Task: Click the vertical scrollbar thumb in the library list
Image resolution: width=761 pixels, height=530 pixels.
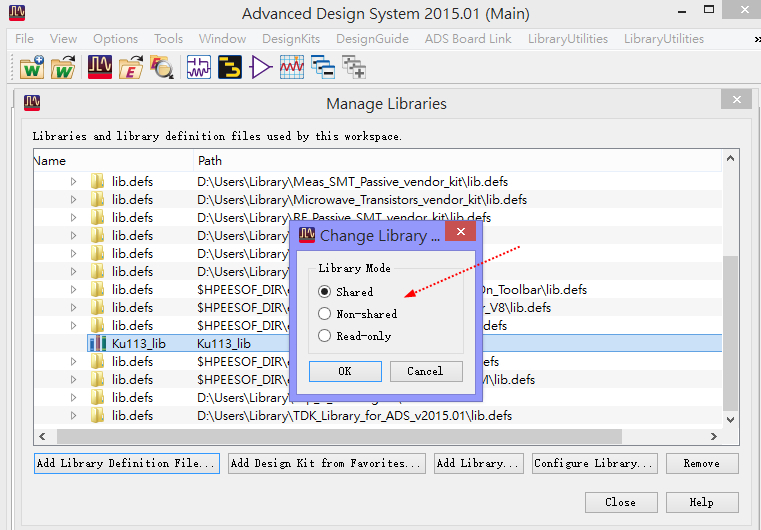Action: [x=730, y=333]
